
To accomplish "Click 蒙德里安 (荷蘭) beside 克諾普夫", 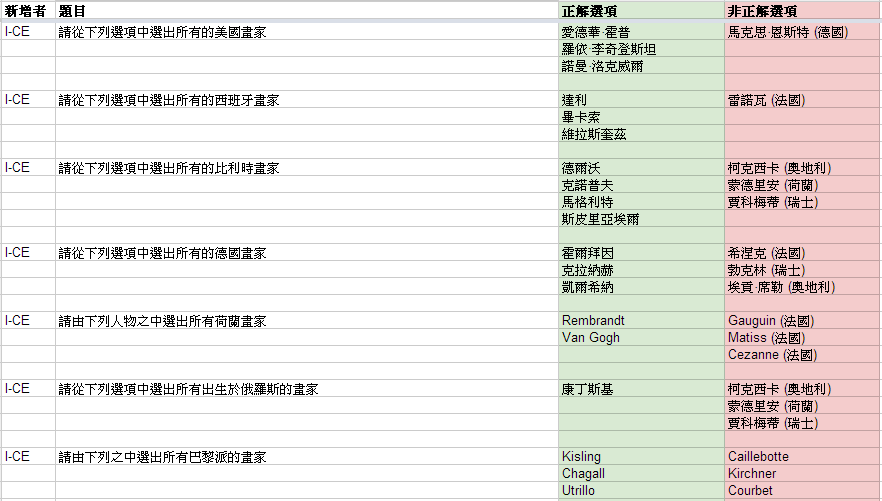I will pos(803,185).
